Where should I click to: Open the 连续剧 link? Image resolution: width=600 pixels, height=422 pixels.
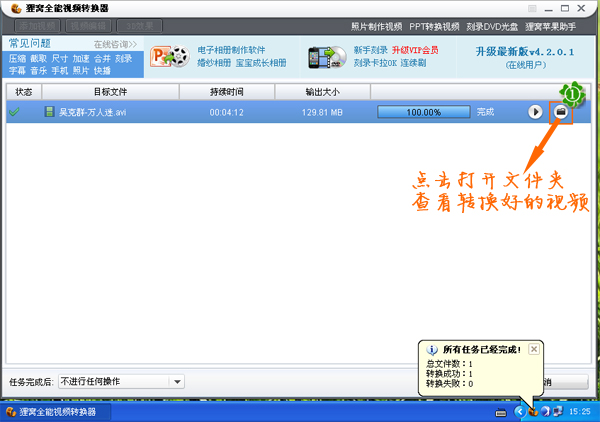tap(413, 63)
